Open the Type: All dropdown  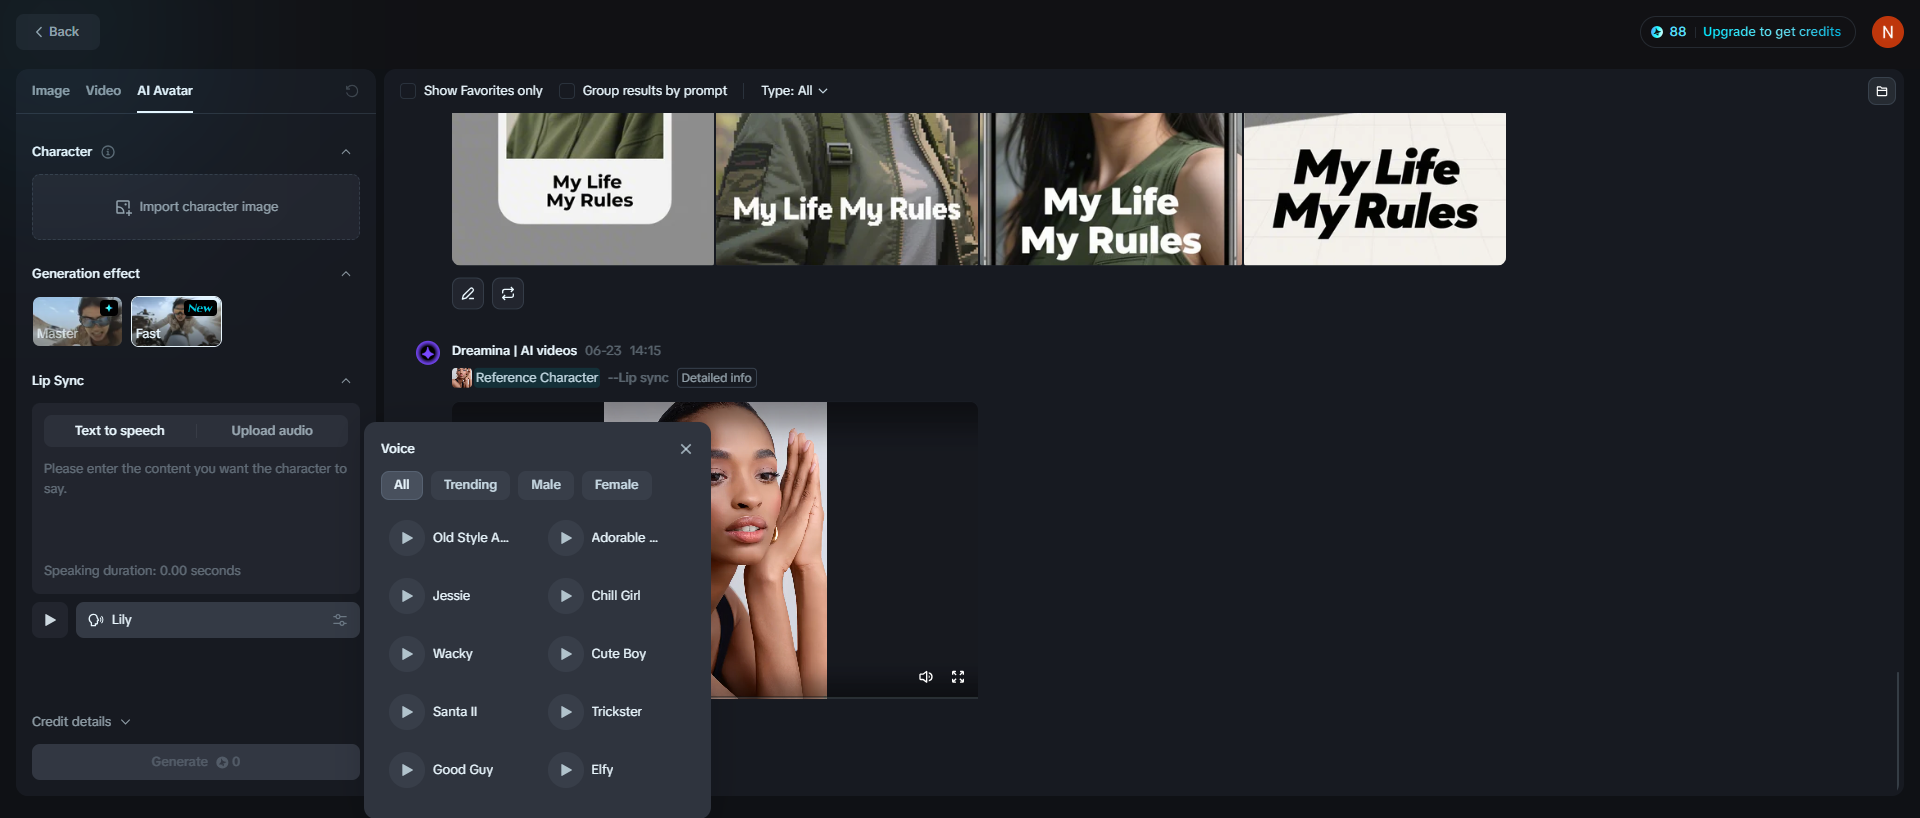click(794, 91)
